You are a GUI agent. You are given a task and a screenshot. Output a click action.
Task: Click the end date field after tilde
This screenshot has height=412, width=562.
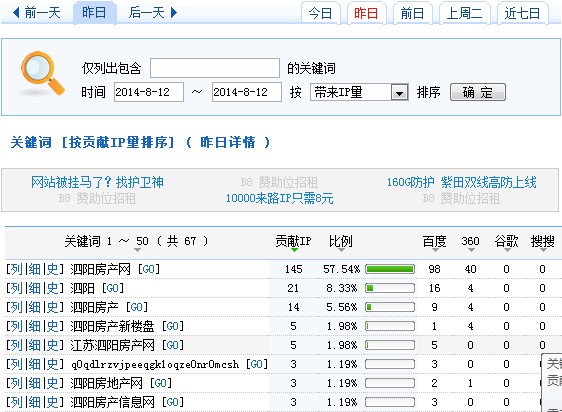pyautogui.click(x=247, y=92)
